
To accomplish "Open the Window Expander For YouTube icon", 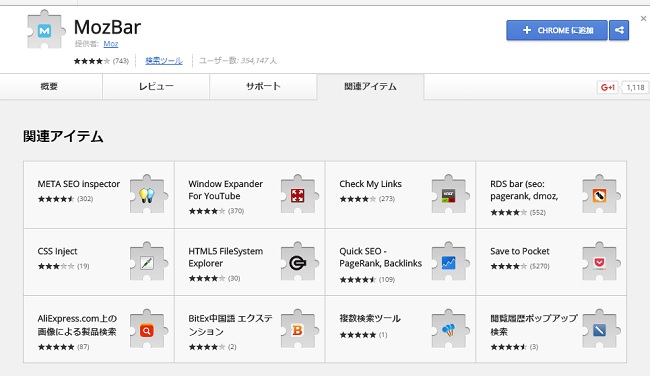I will point(299,194).
